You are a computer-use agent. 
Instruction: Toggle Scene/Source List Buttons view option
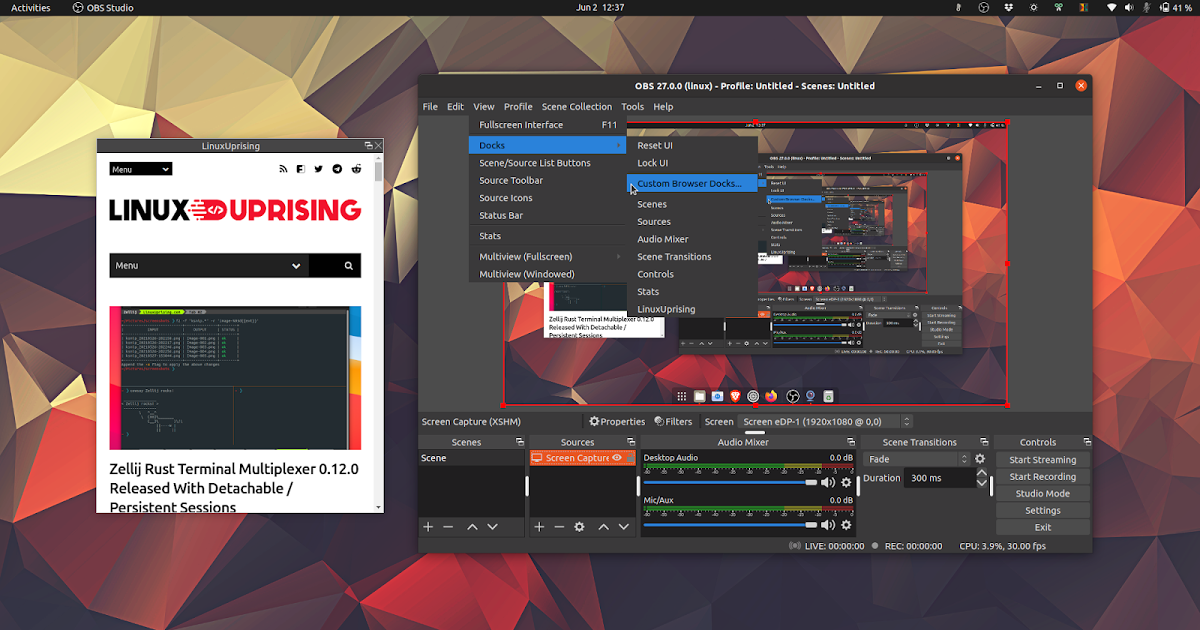547,163
